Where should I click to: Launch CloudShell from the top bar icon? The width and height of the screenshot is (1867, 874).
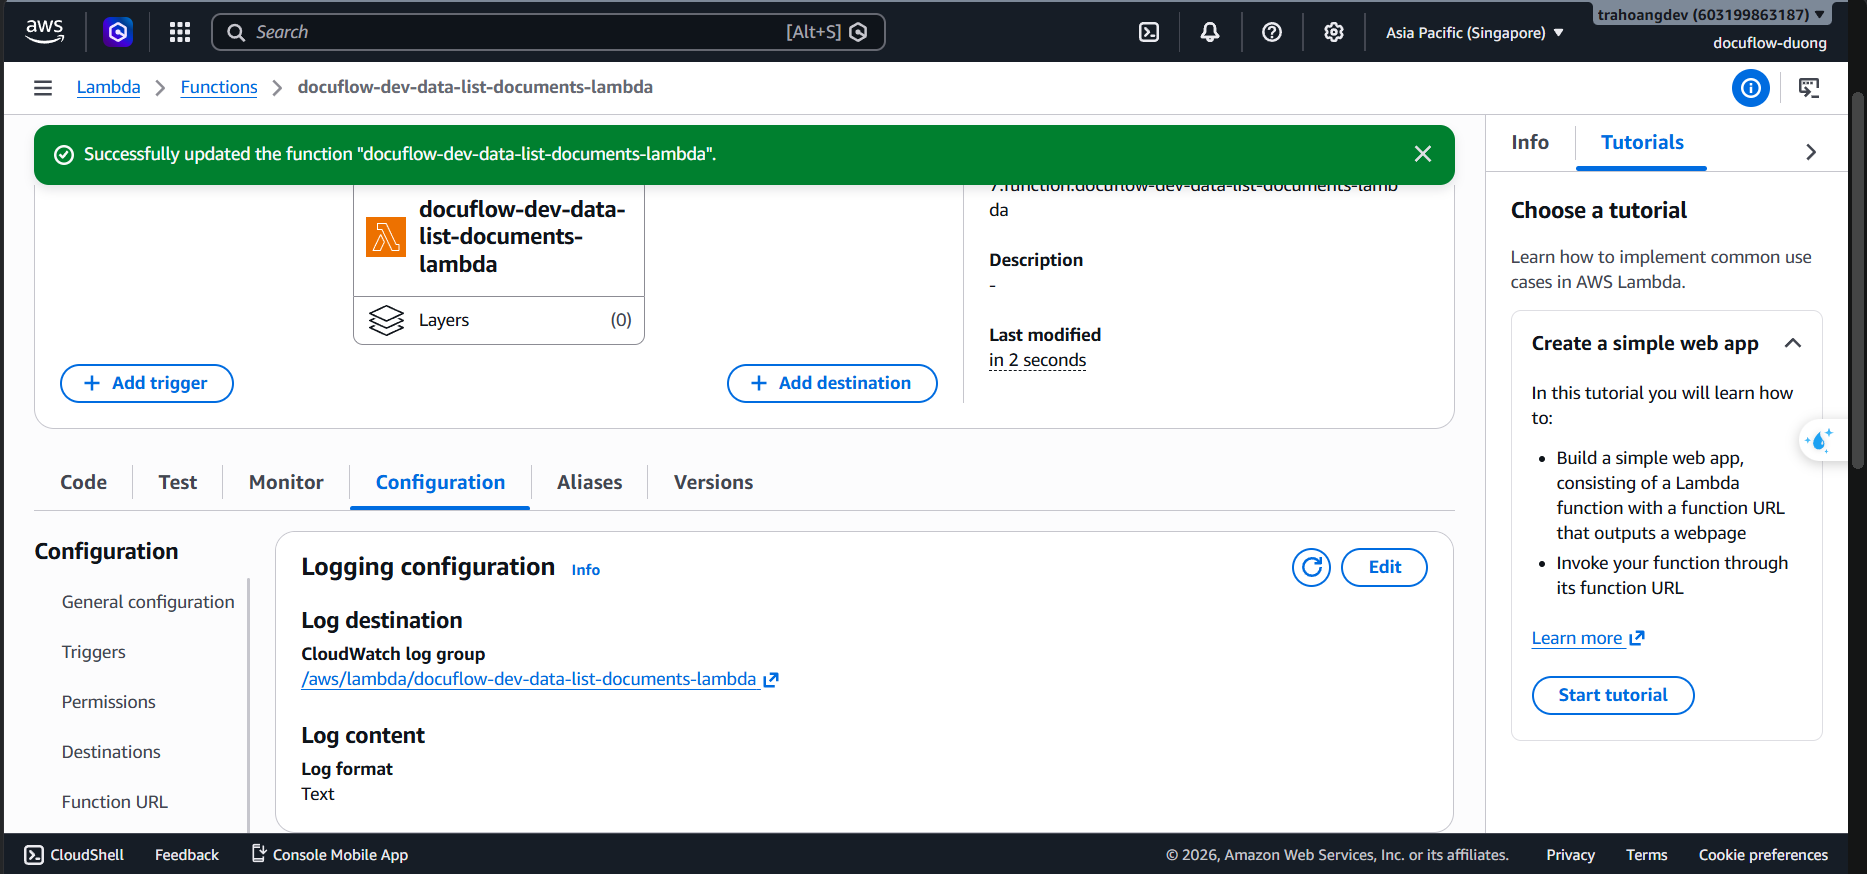point(1149,32)
